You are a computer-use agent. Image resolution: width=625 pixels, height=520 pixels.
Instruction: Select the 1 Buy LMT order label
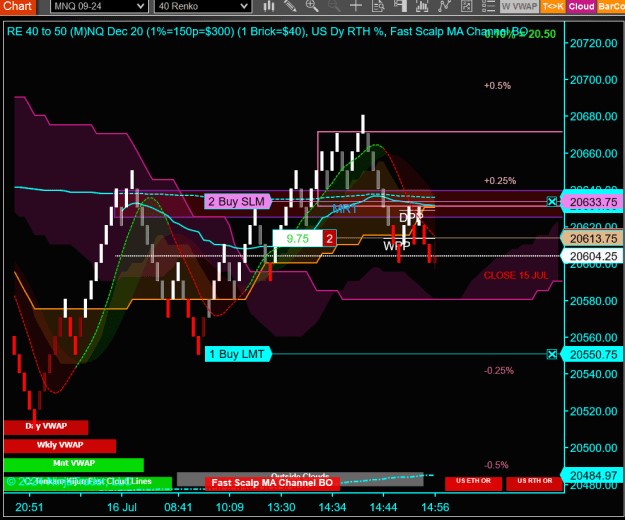(x=238, y=354)
